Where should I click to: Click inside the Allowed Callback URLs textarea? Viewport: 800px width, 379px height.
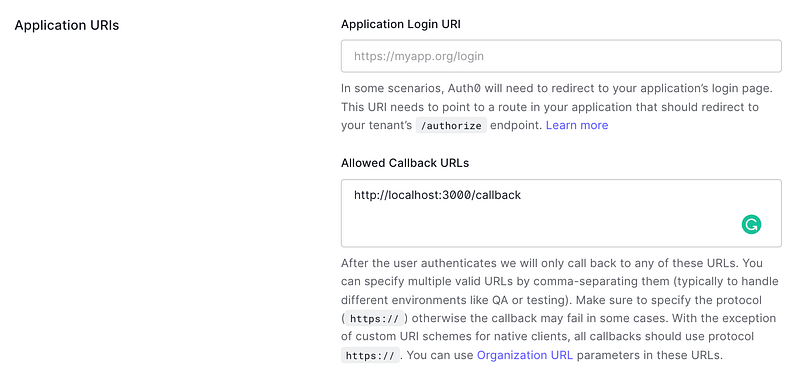[561, 213]
